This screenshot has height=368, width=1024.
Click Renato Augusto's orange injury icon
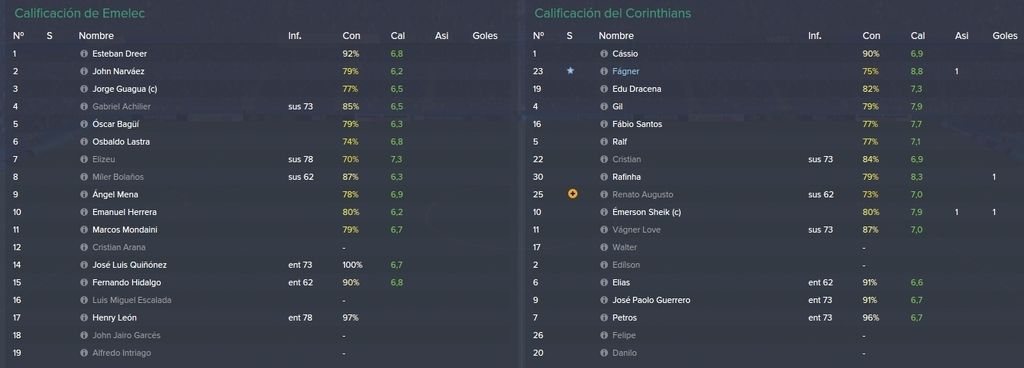573,194
